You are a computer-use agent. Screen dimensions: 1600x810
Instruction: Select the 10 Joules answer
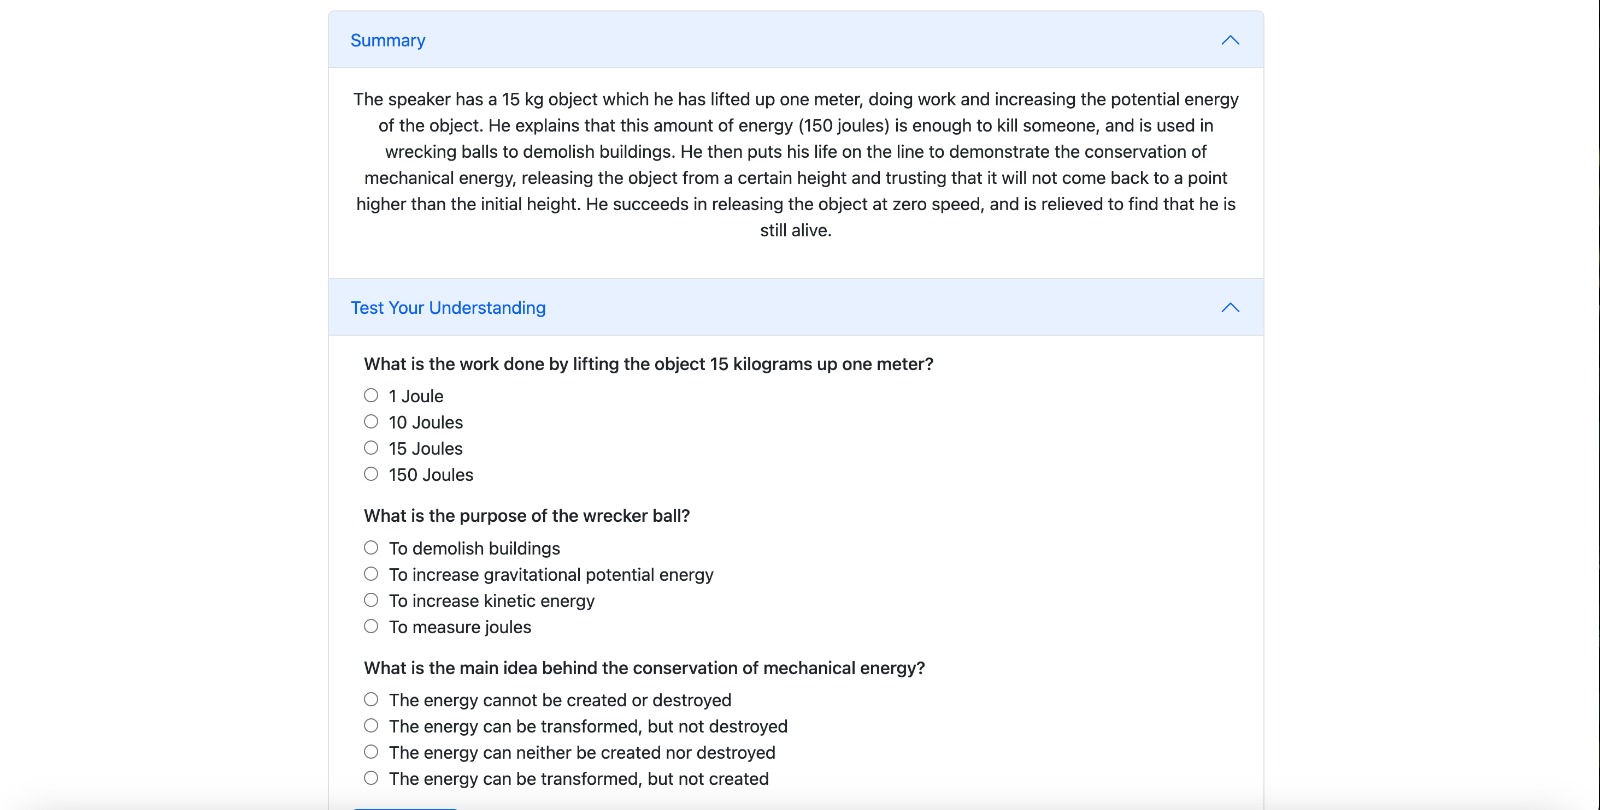[371, 421]
